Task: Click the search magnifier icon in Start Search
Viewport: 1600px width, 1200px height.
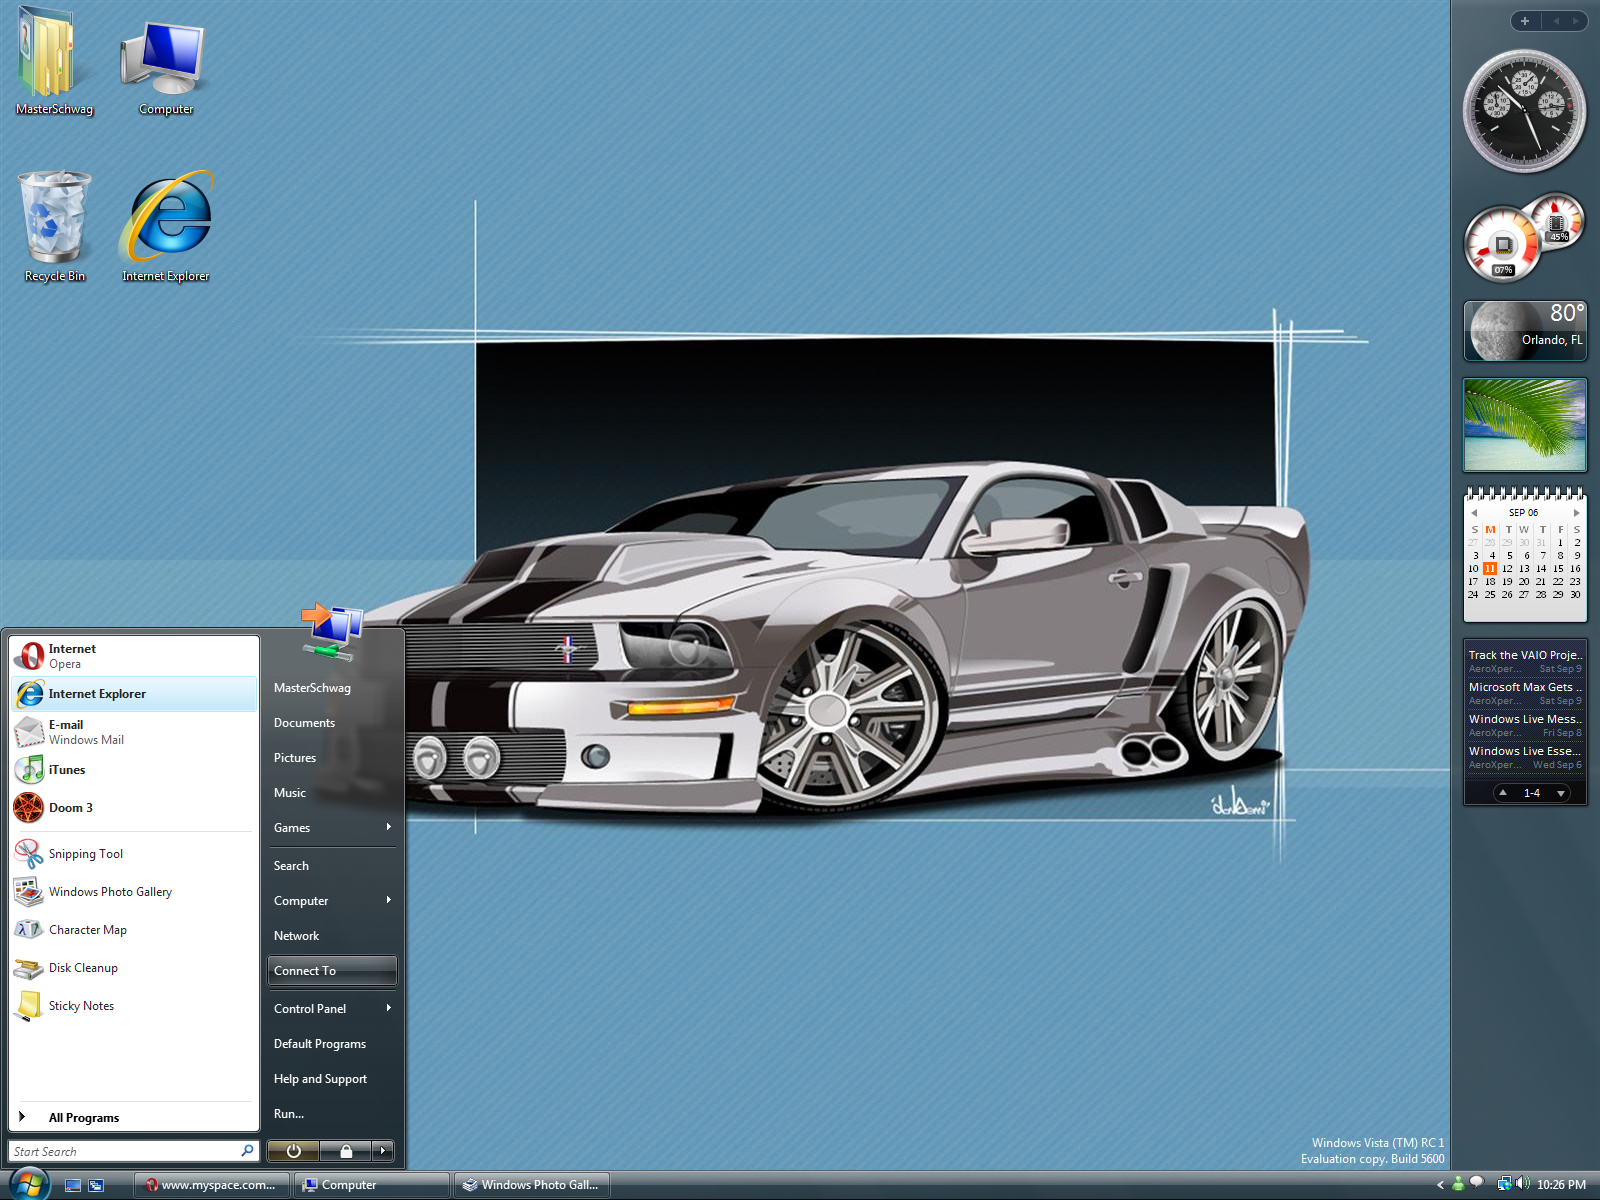Action: tap(247, 1151)
